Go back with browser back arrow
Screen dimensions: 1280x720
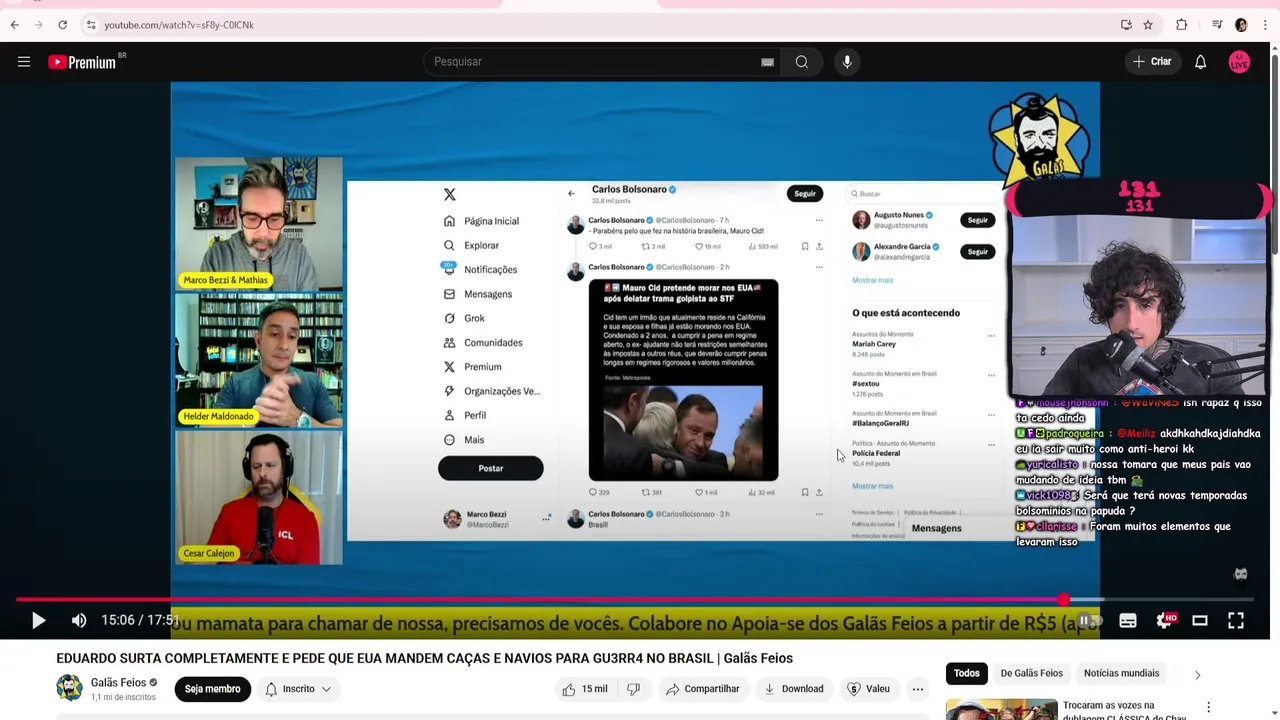tap(14, 25)
